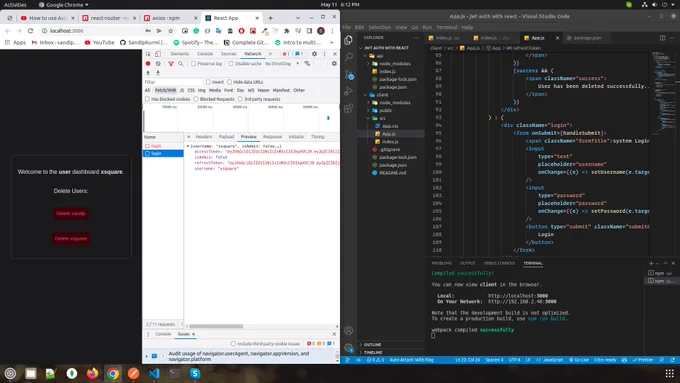The width and height of the screenshot is (680, 383).
Task: Reload the localhost page in Chrome
Action: [30, 31]
